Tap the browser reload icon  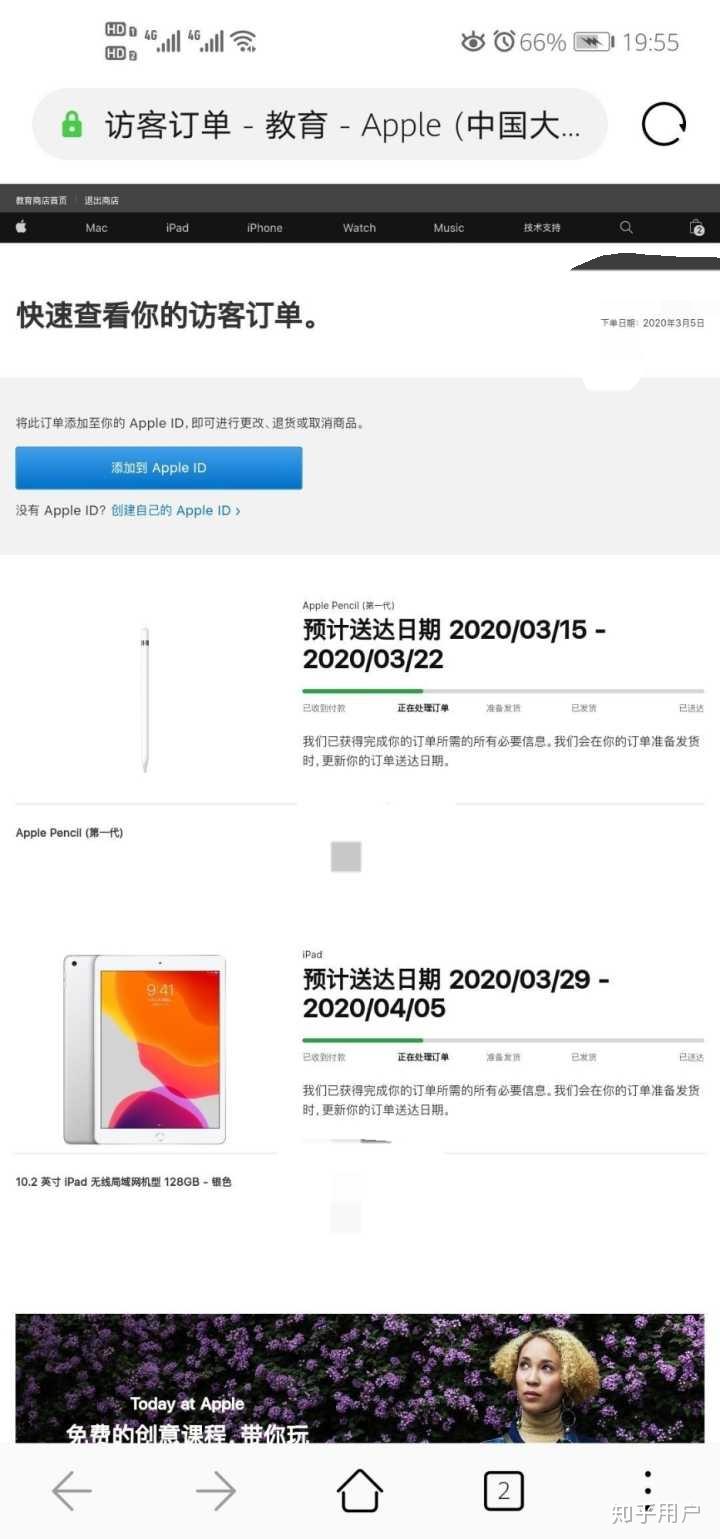pos(664,125)
